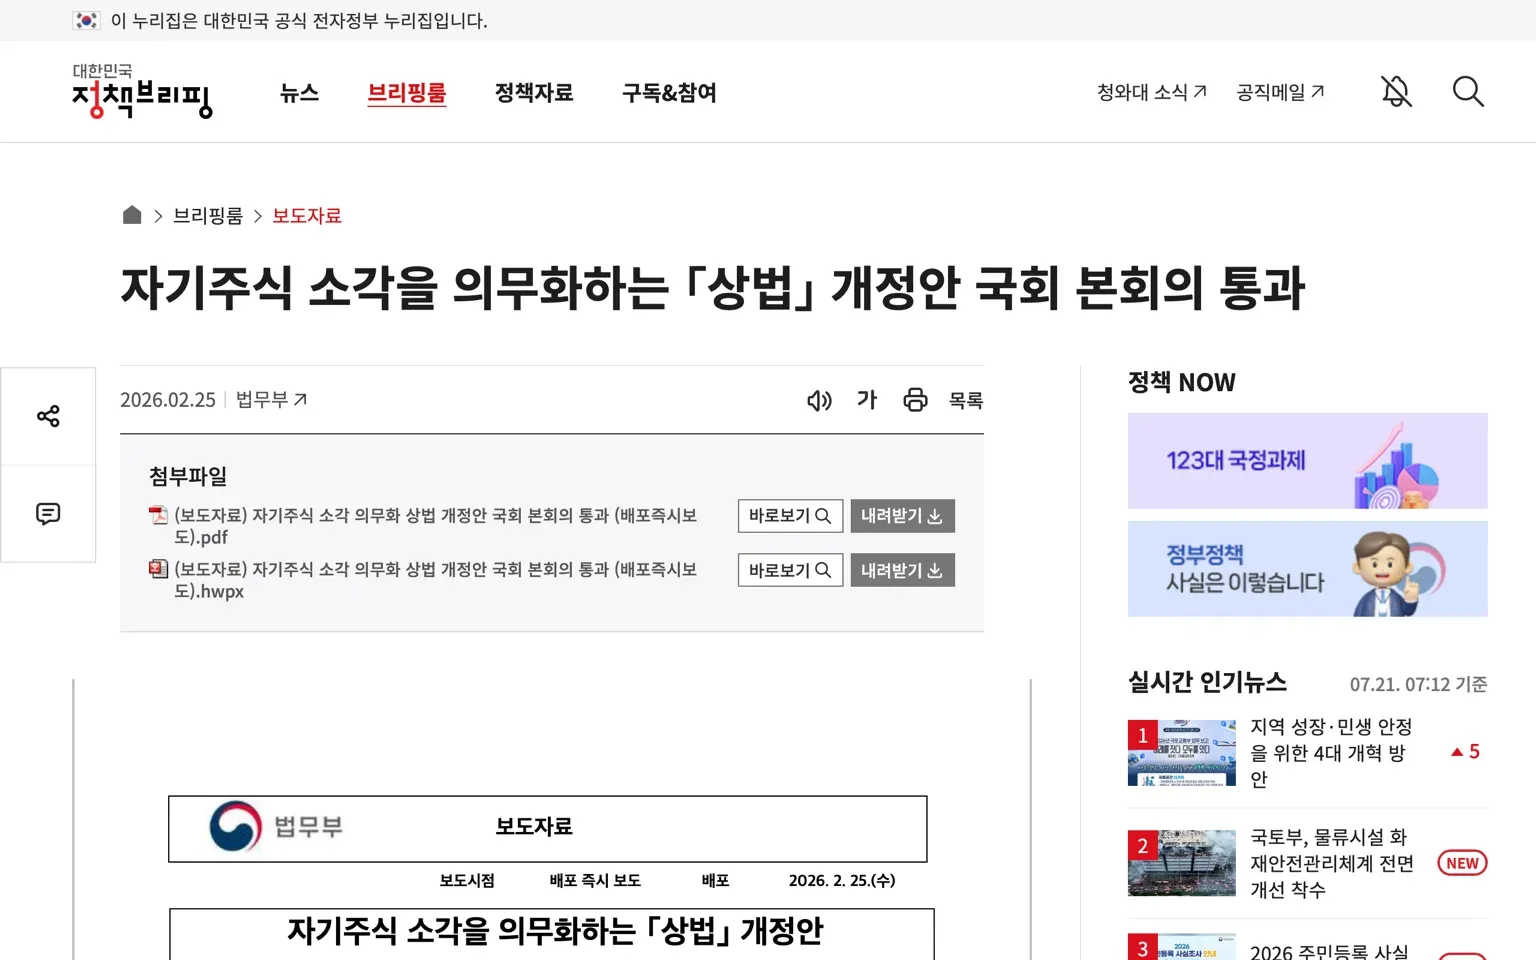Click the print icon
This screenshot has width=1536, height=960.
click(915, 400)
